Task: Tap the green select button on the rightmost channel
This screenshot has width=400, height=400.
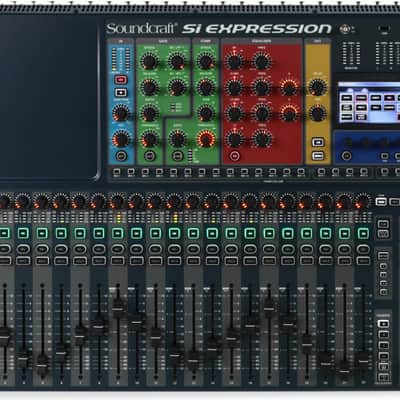Action: (363, 233)
